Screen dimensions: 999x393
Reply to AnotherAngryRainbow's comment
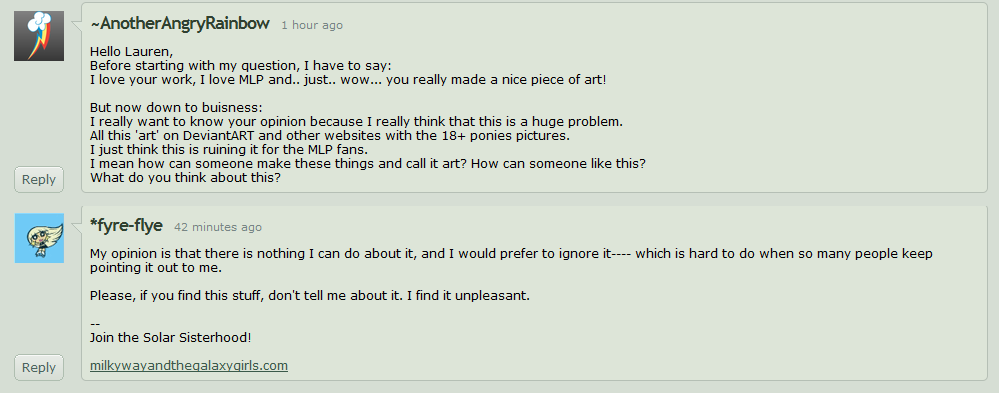(x=39, y=180)
